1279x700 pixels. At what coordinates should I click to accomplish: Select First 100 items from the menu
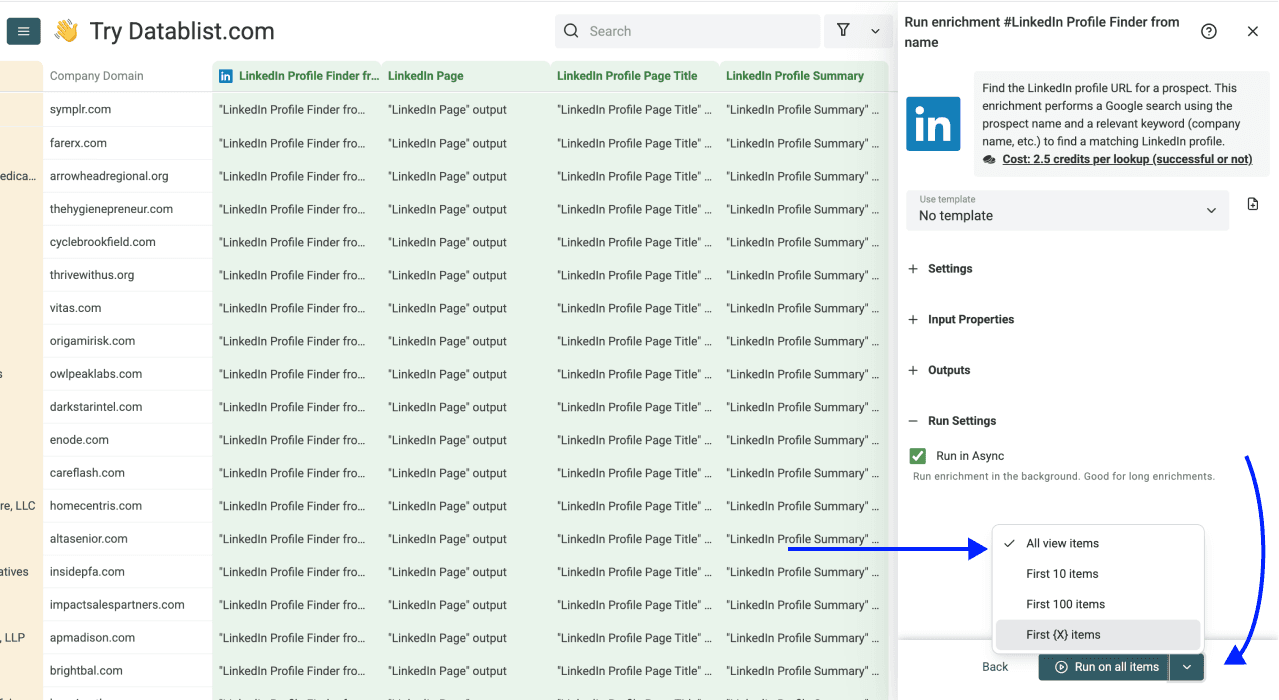[1066, 604]
